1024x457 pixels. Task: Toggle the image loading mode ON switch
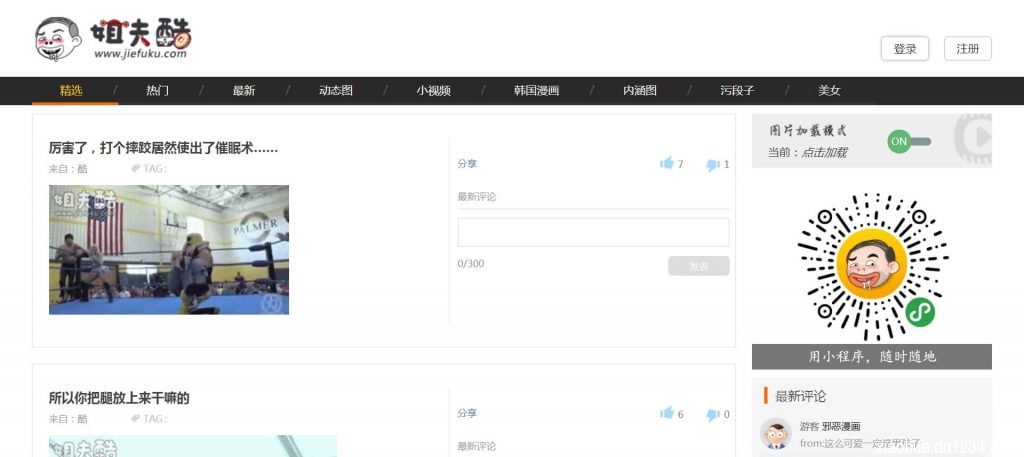(x=908, y=142)
